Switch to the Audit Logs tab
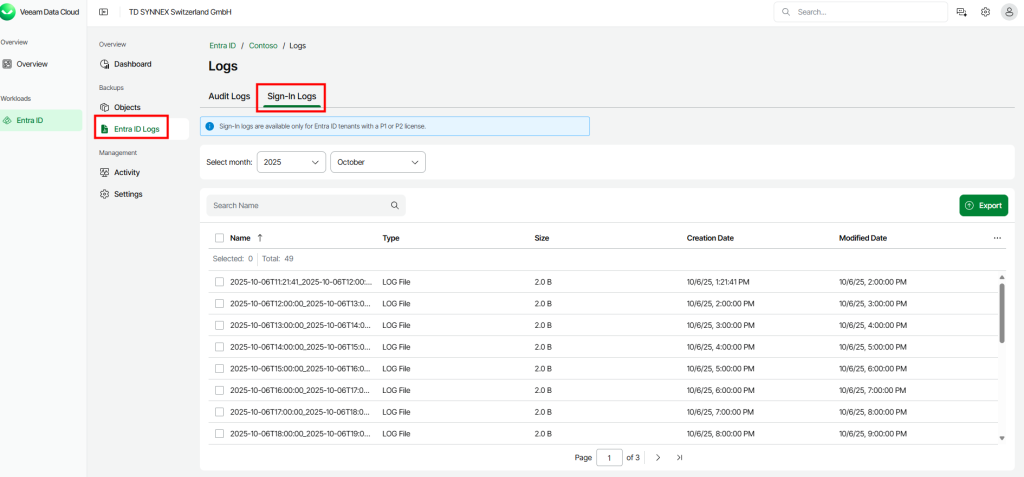 pos(229,96)
